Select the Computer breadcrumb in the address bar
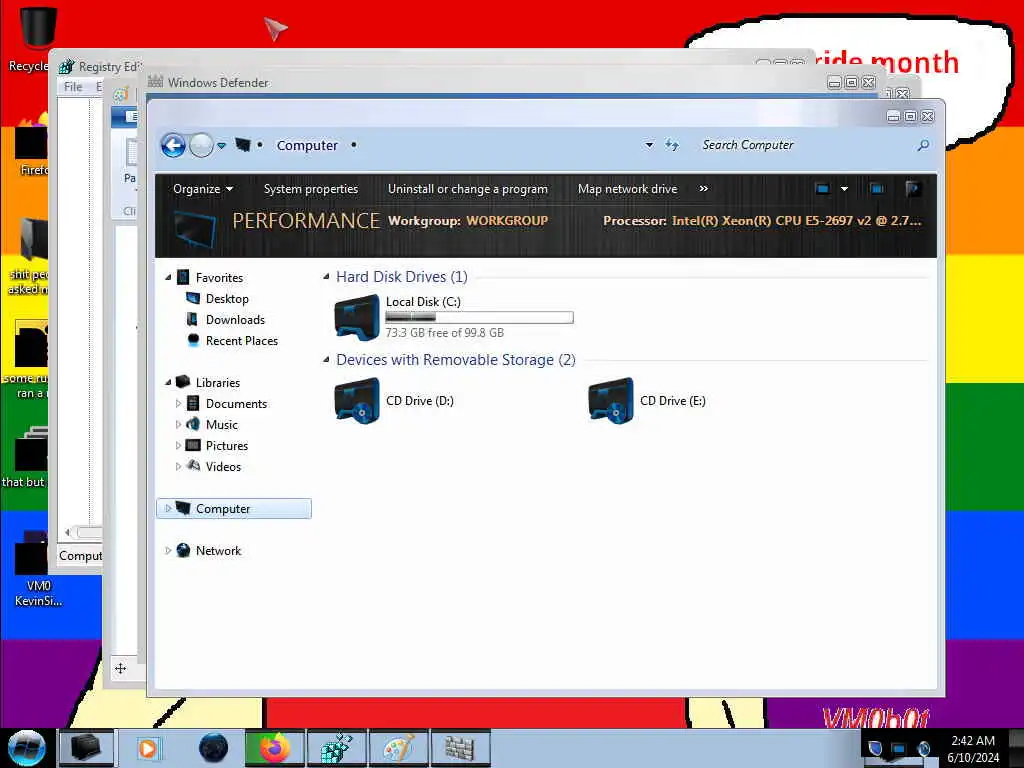1024x768 pixels. [x=307, y=146]
